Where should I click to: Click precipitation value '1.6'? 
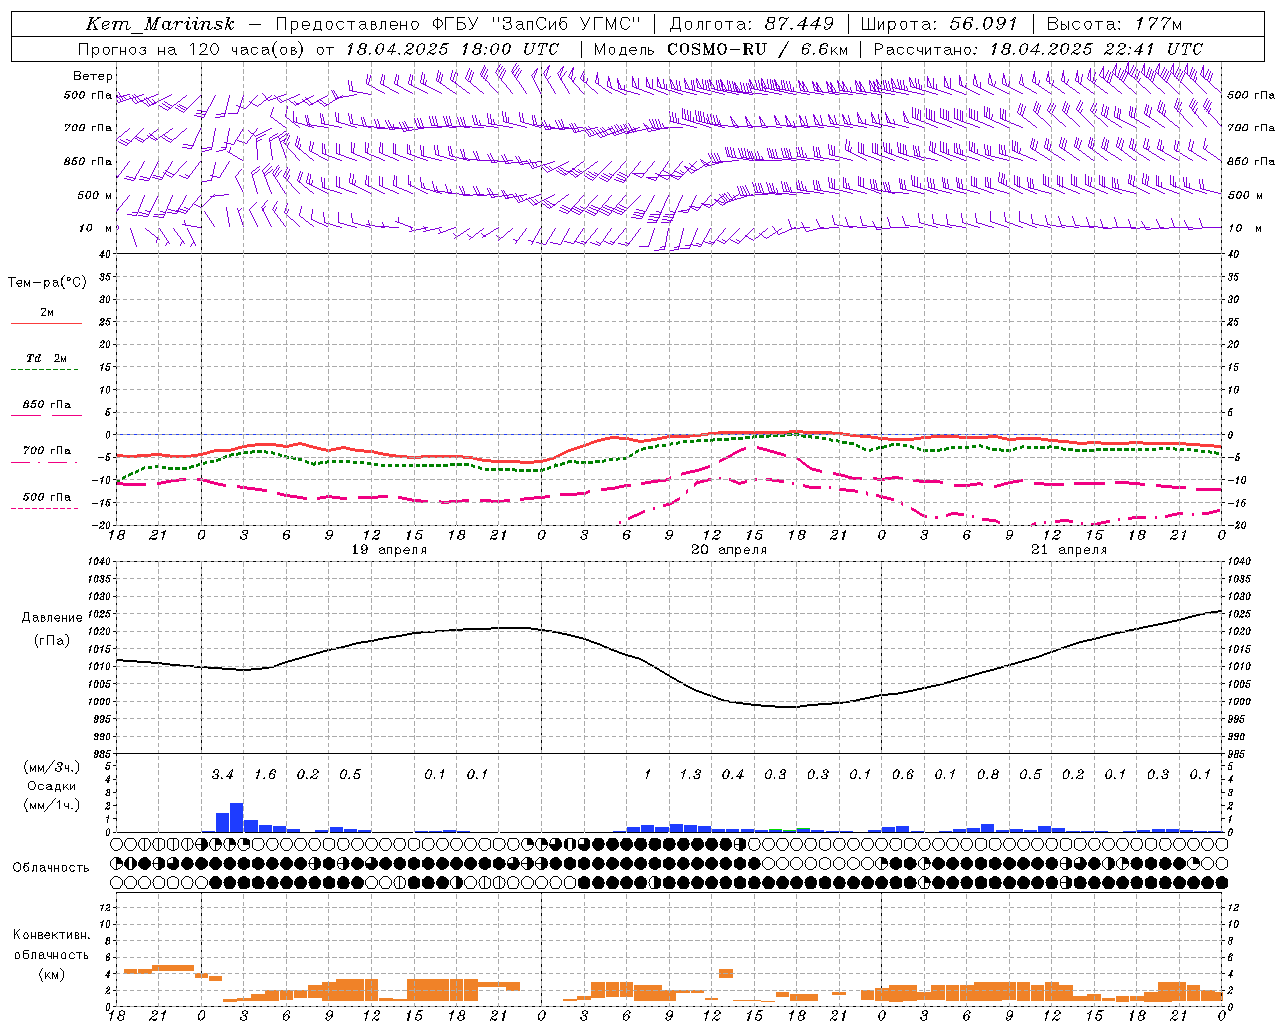pyautogui.click(x=265, y=775)
